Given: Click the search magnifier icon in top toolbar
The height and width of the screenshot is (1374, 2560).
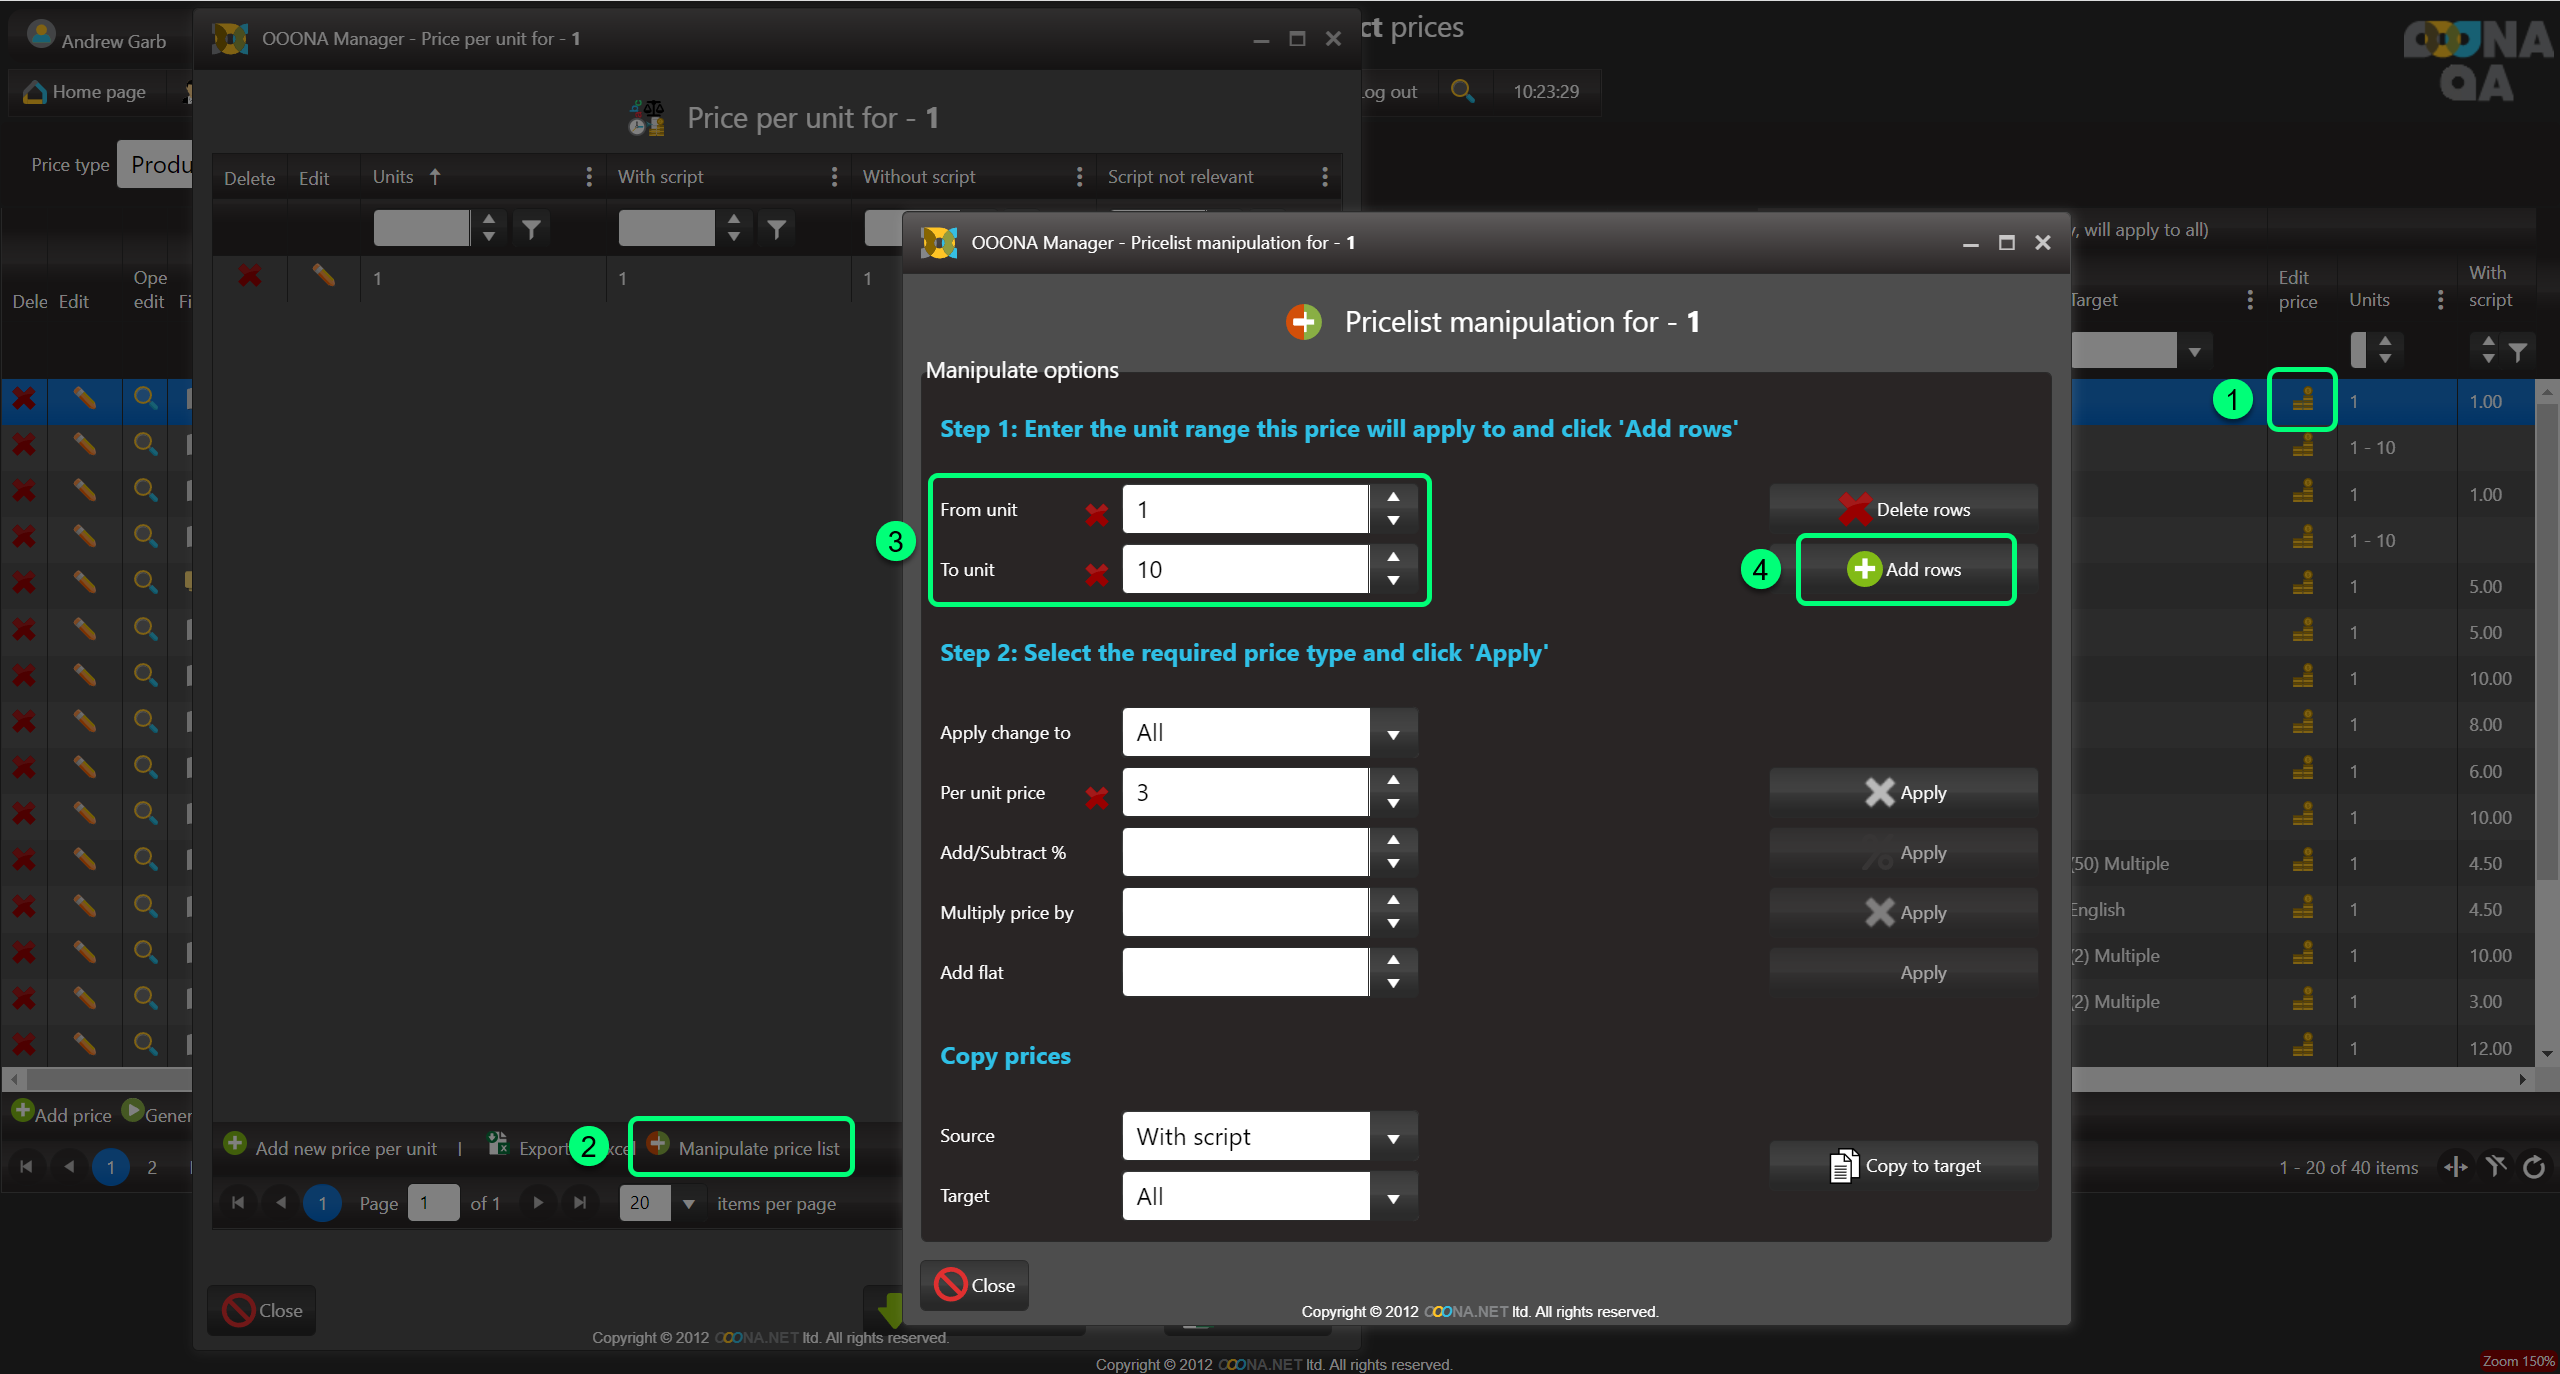Looking at the screenshot, I should [1462, 91].
